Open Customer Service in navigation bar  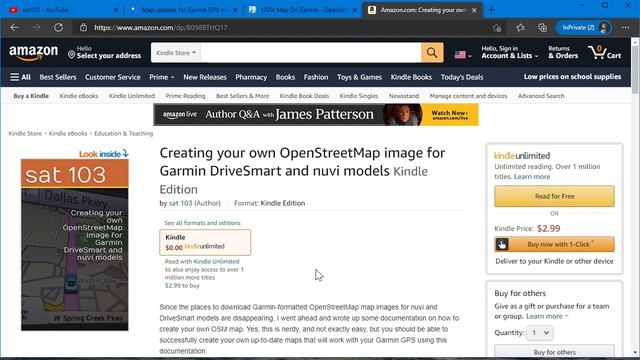click(113, 77)
